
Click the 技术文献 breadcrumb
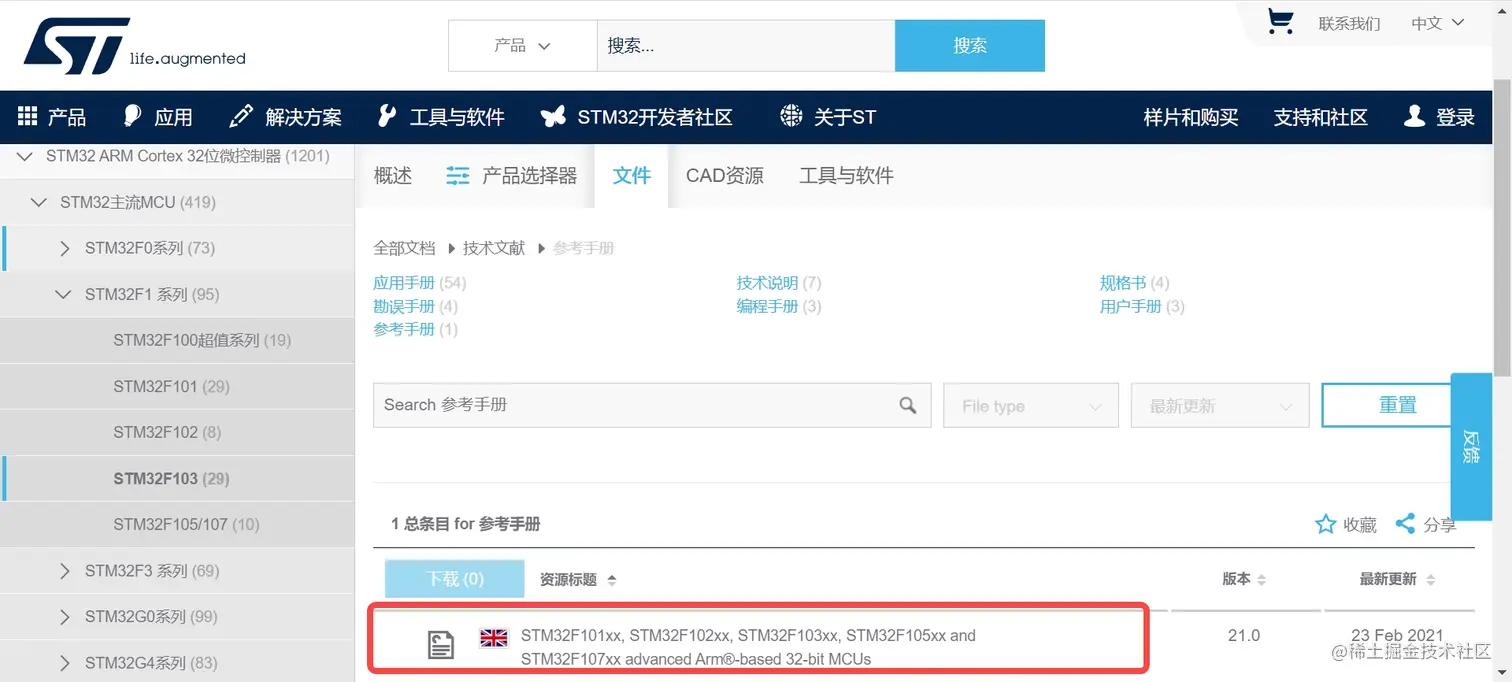click(x=494, y=248)
